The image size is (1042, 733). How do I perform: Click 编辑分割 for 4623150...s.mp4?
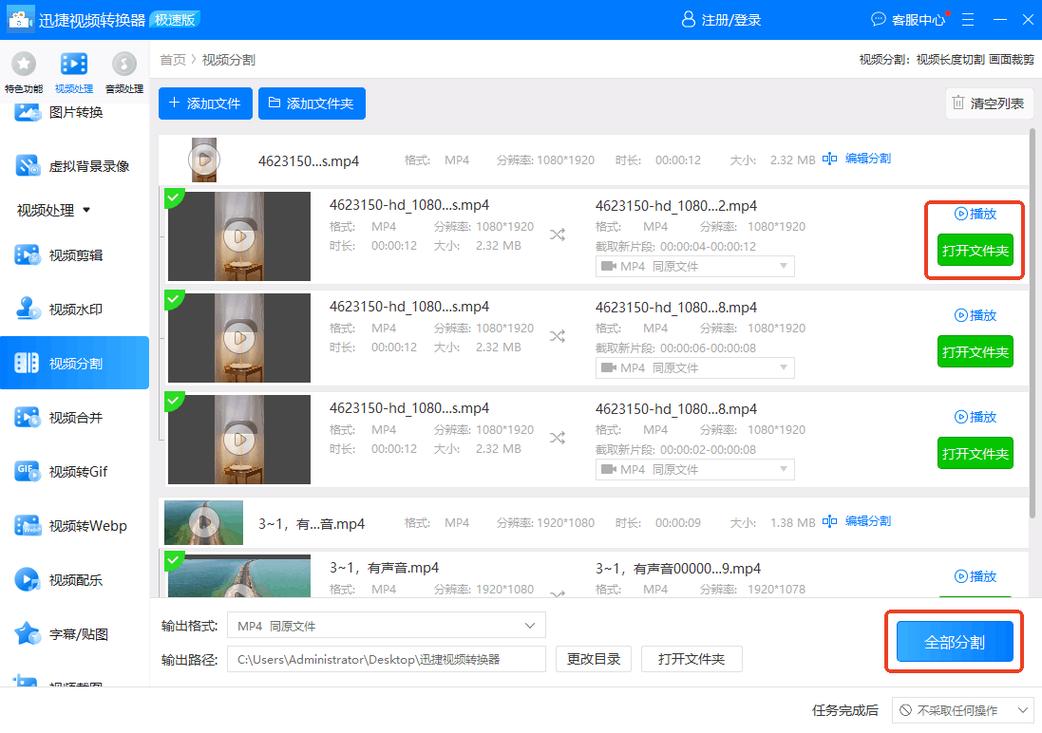click(857, 159)
